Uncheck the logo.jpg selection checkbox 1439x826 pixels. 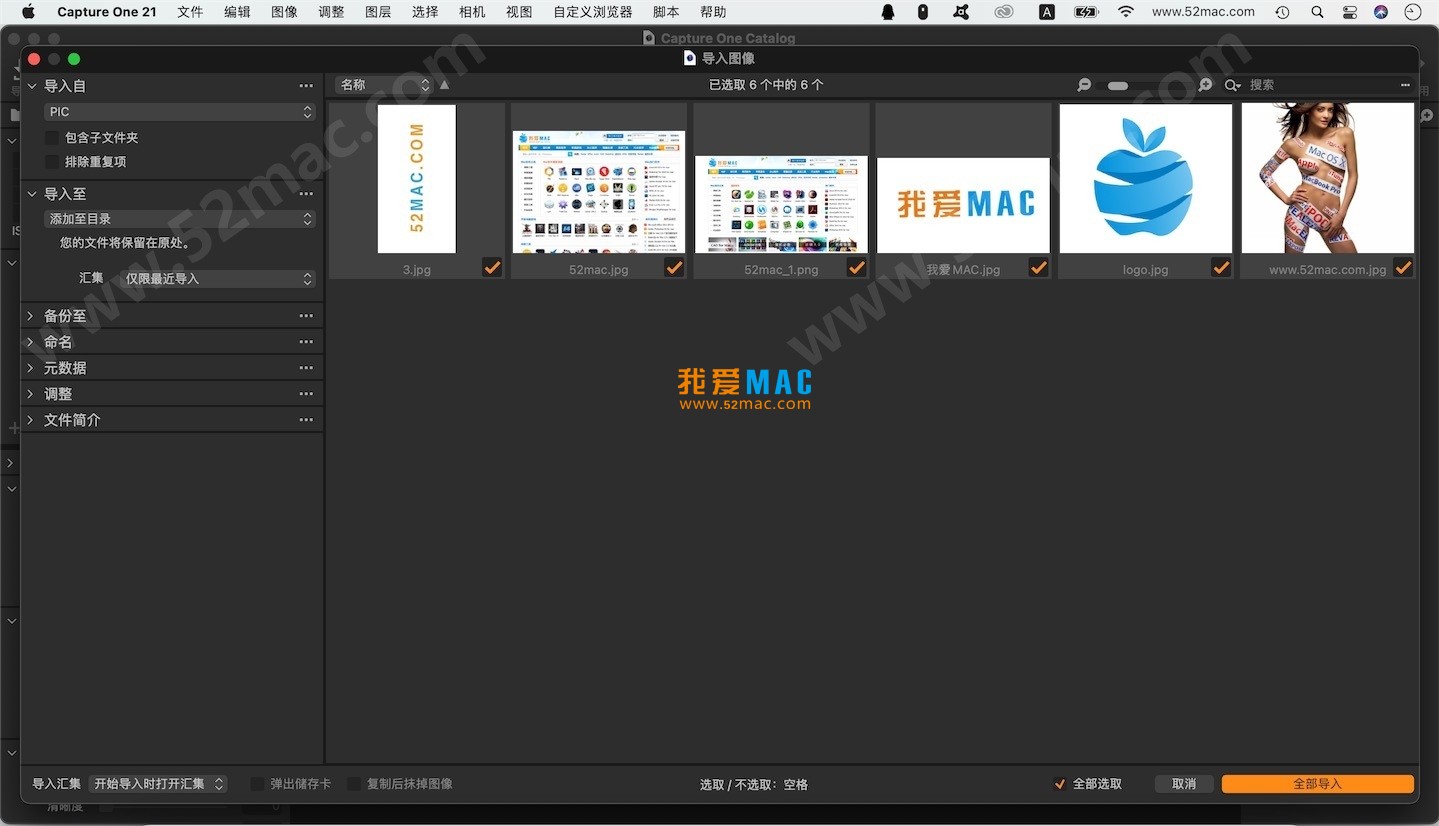tap(1221, 267)
